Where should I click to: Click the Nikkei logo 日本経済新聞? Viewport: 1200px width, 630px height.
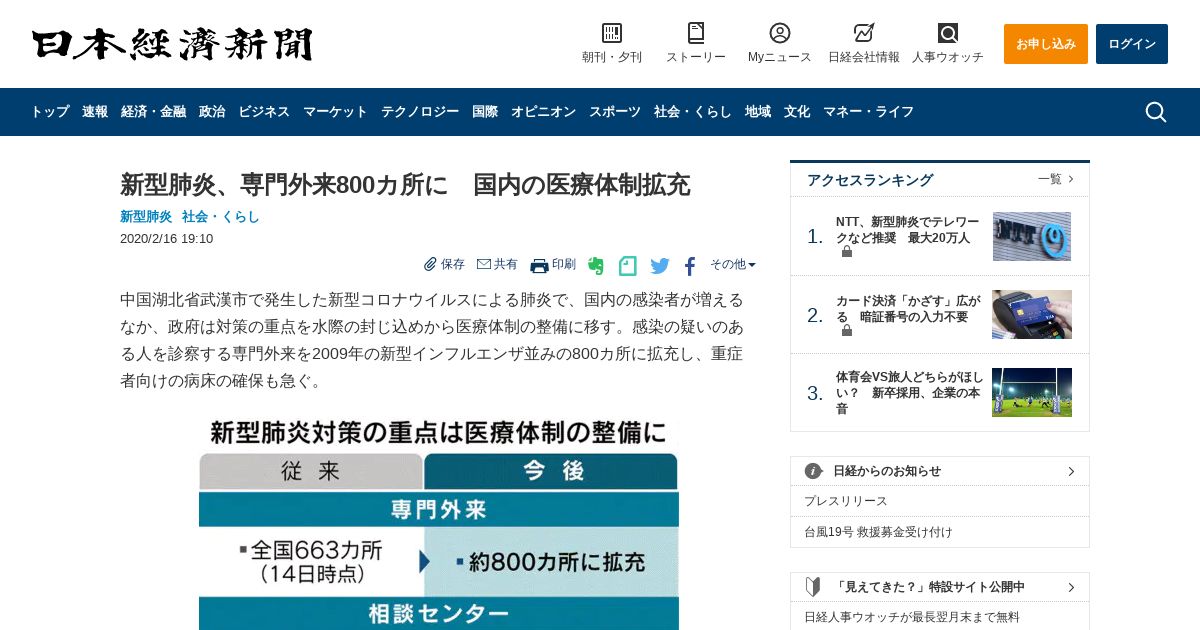pos(172,44)
